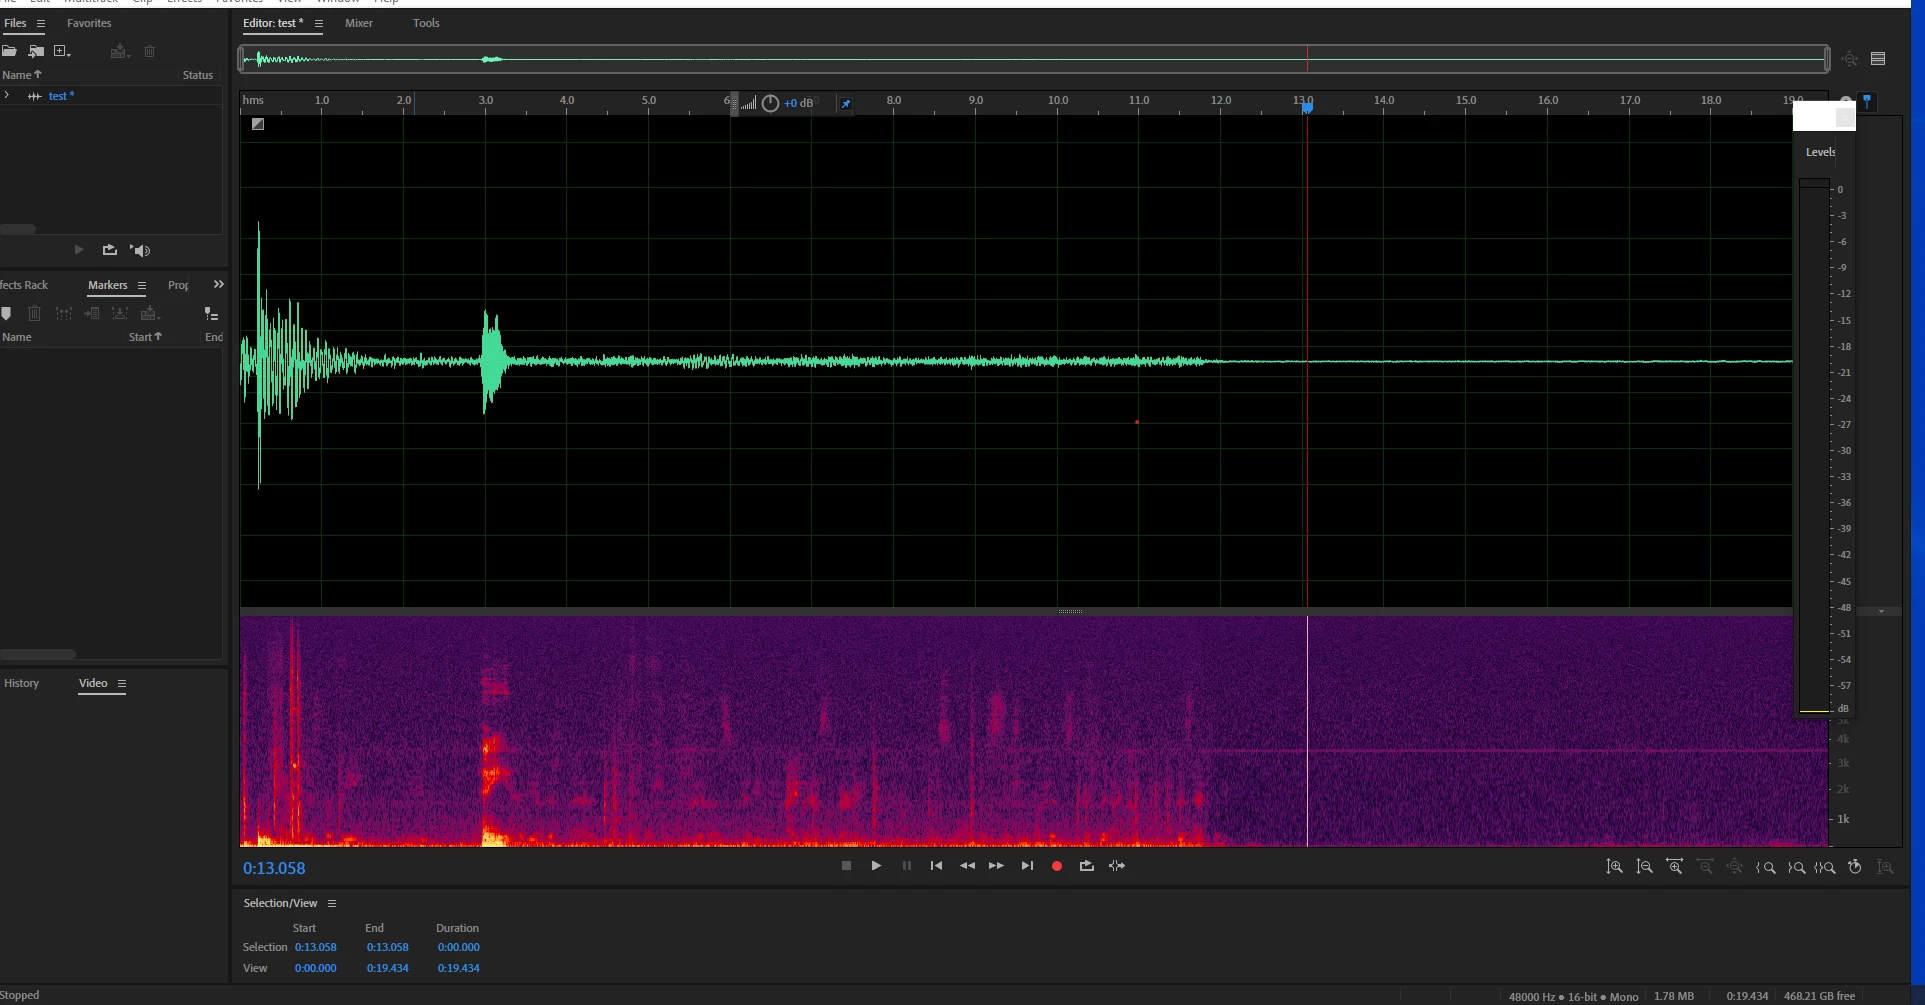Click the current time display 0:13.058
This screenshot has width=1925, height=1005.
(x=274, y=868)
